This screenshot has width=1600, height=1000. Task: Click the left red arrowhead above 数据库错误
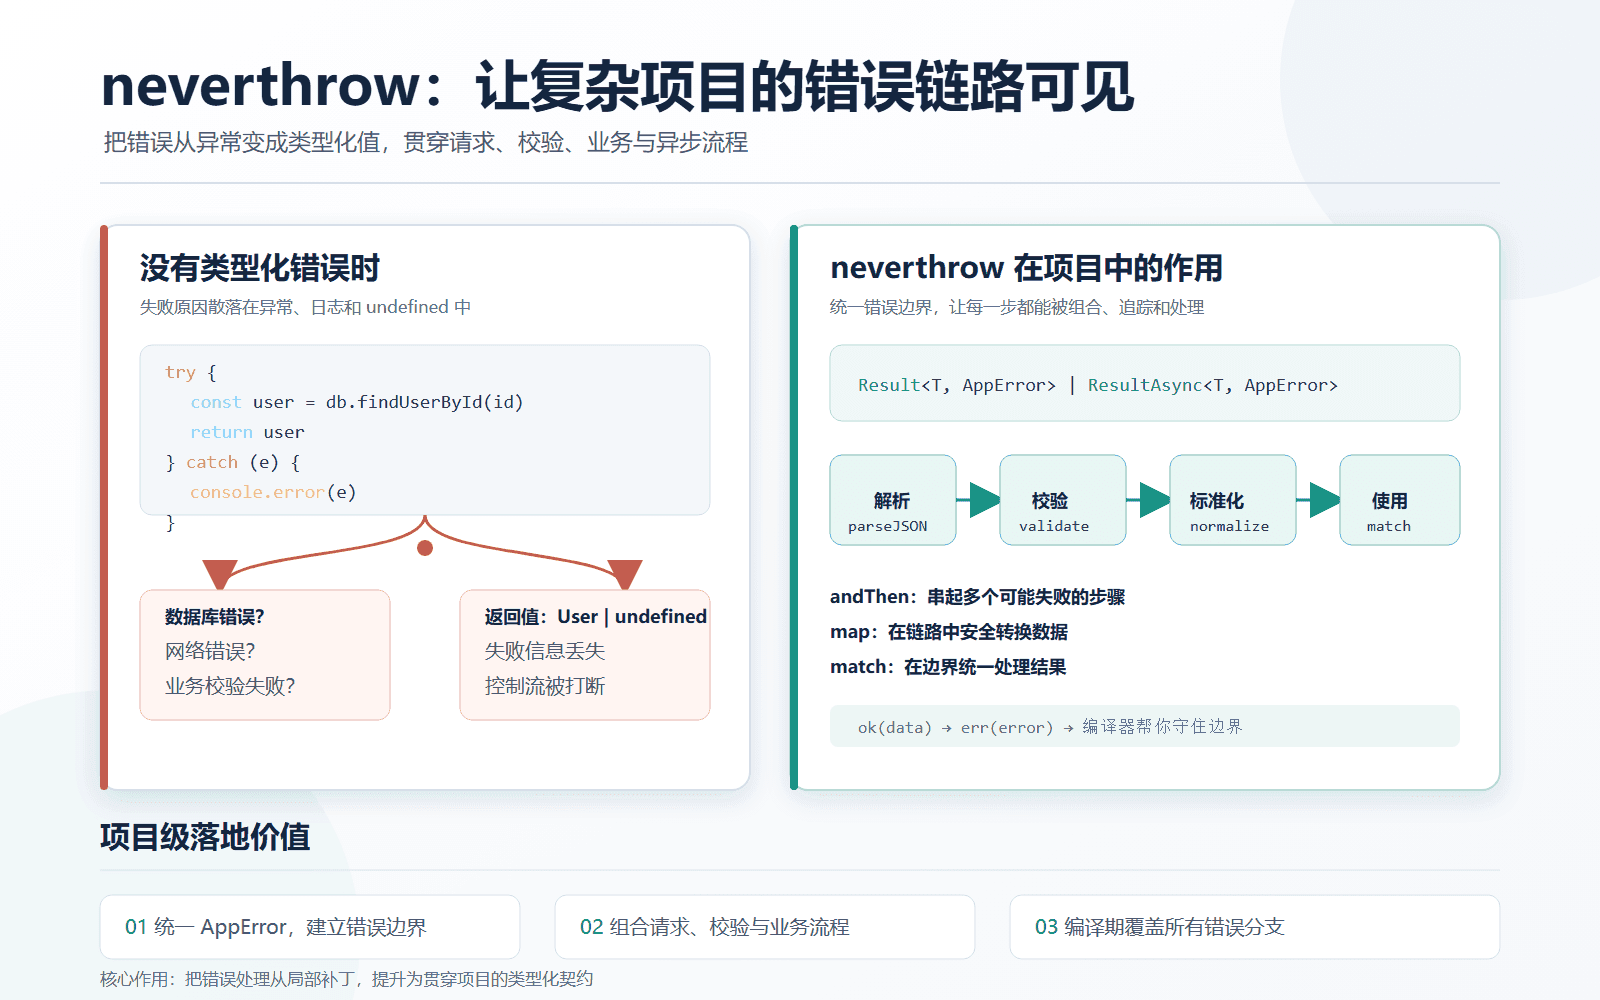220,574
